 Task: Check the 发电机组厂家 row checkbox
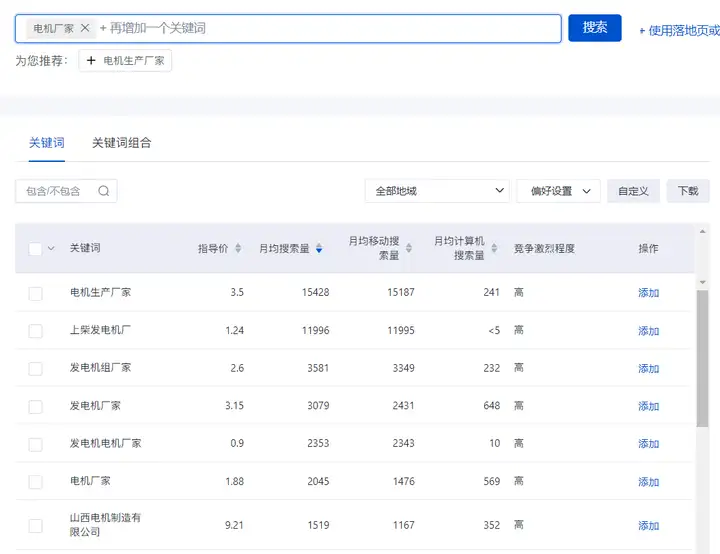coord(35,369)
